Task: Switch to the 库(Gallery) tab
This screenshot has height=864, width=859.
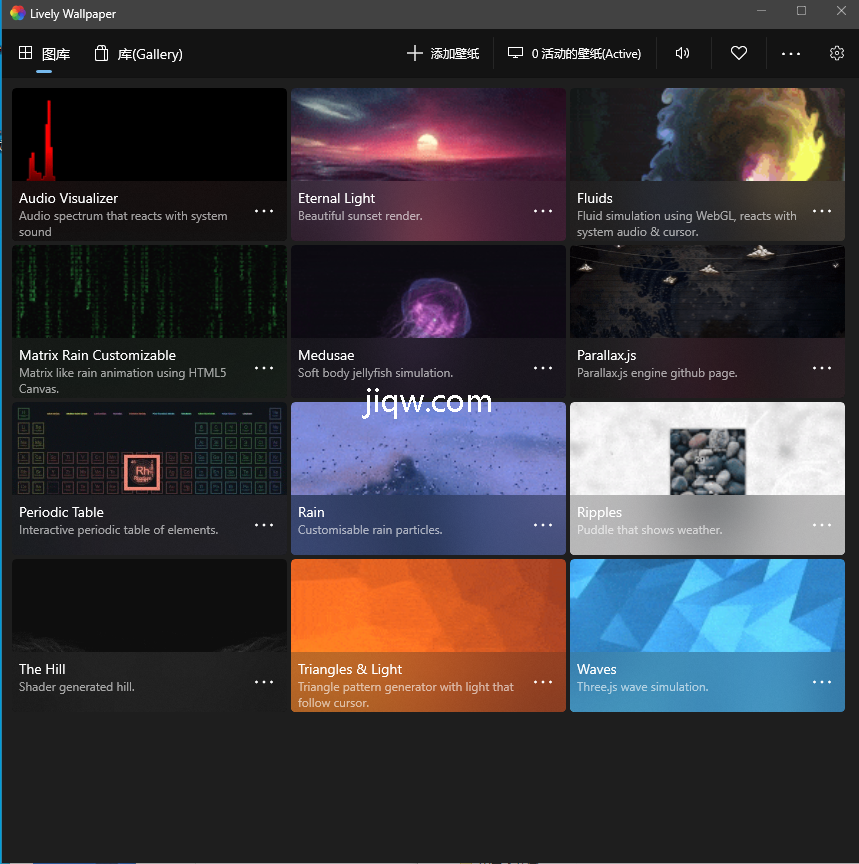Action: point(138,53)
